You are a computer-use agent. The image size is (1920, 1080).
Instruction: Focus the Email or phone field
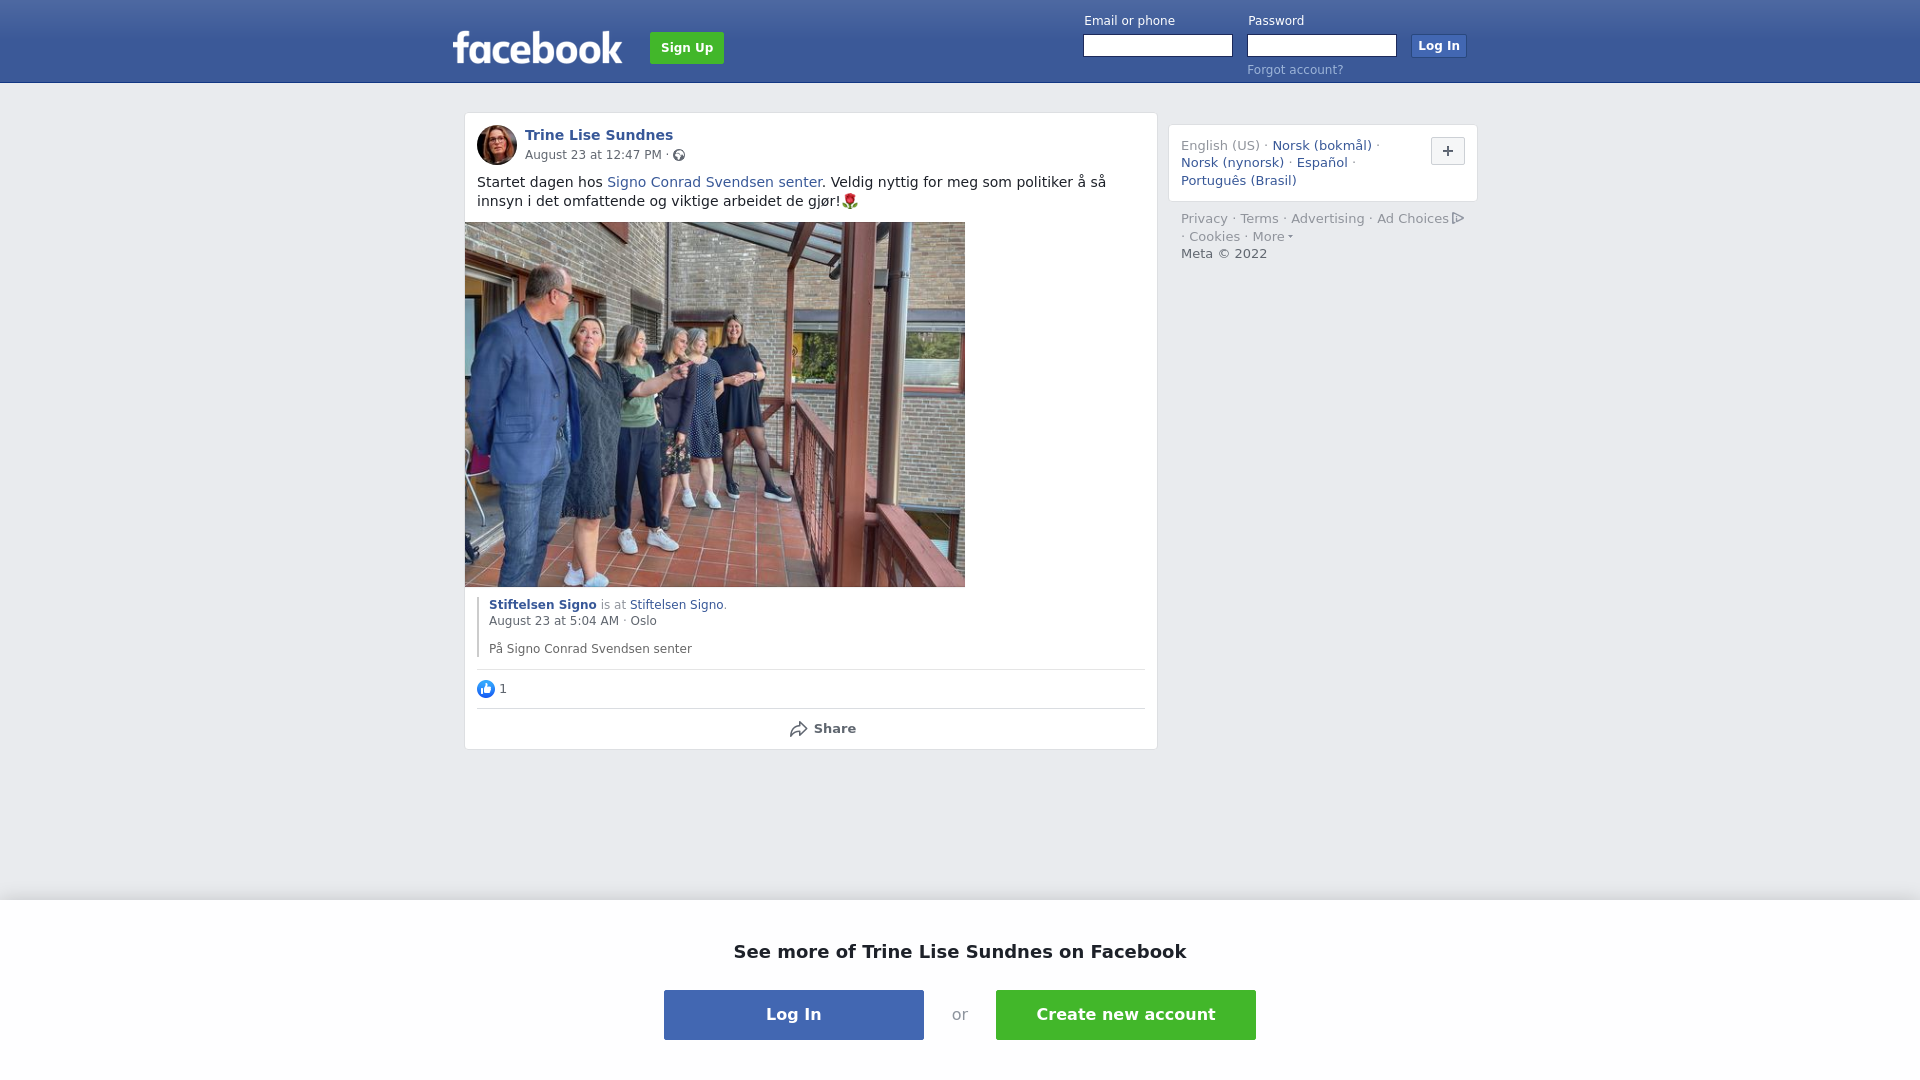(1158, 46)
